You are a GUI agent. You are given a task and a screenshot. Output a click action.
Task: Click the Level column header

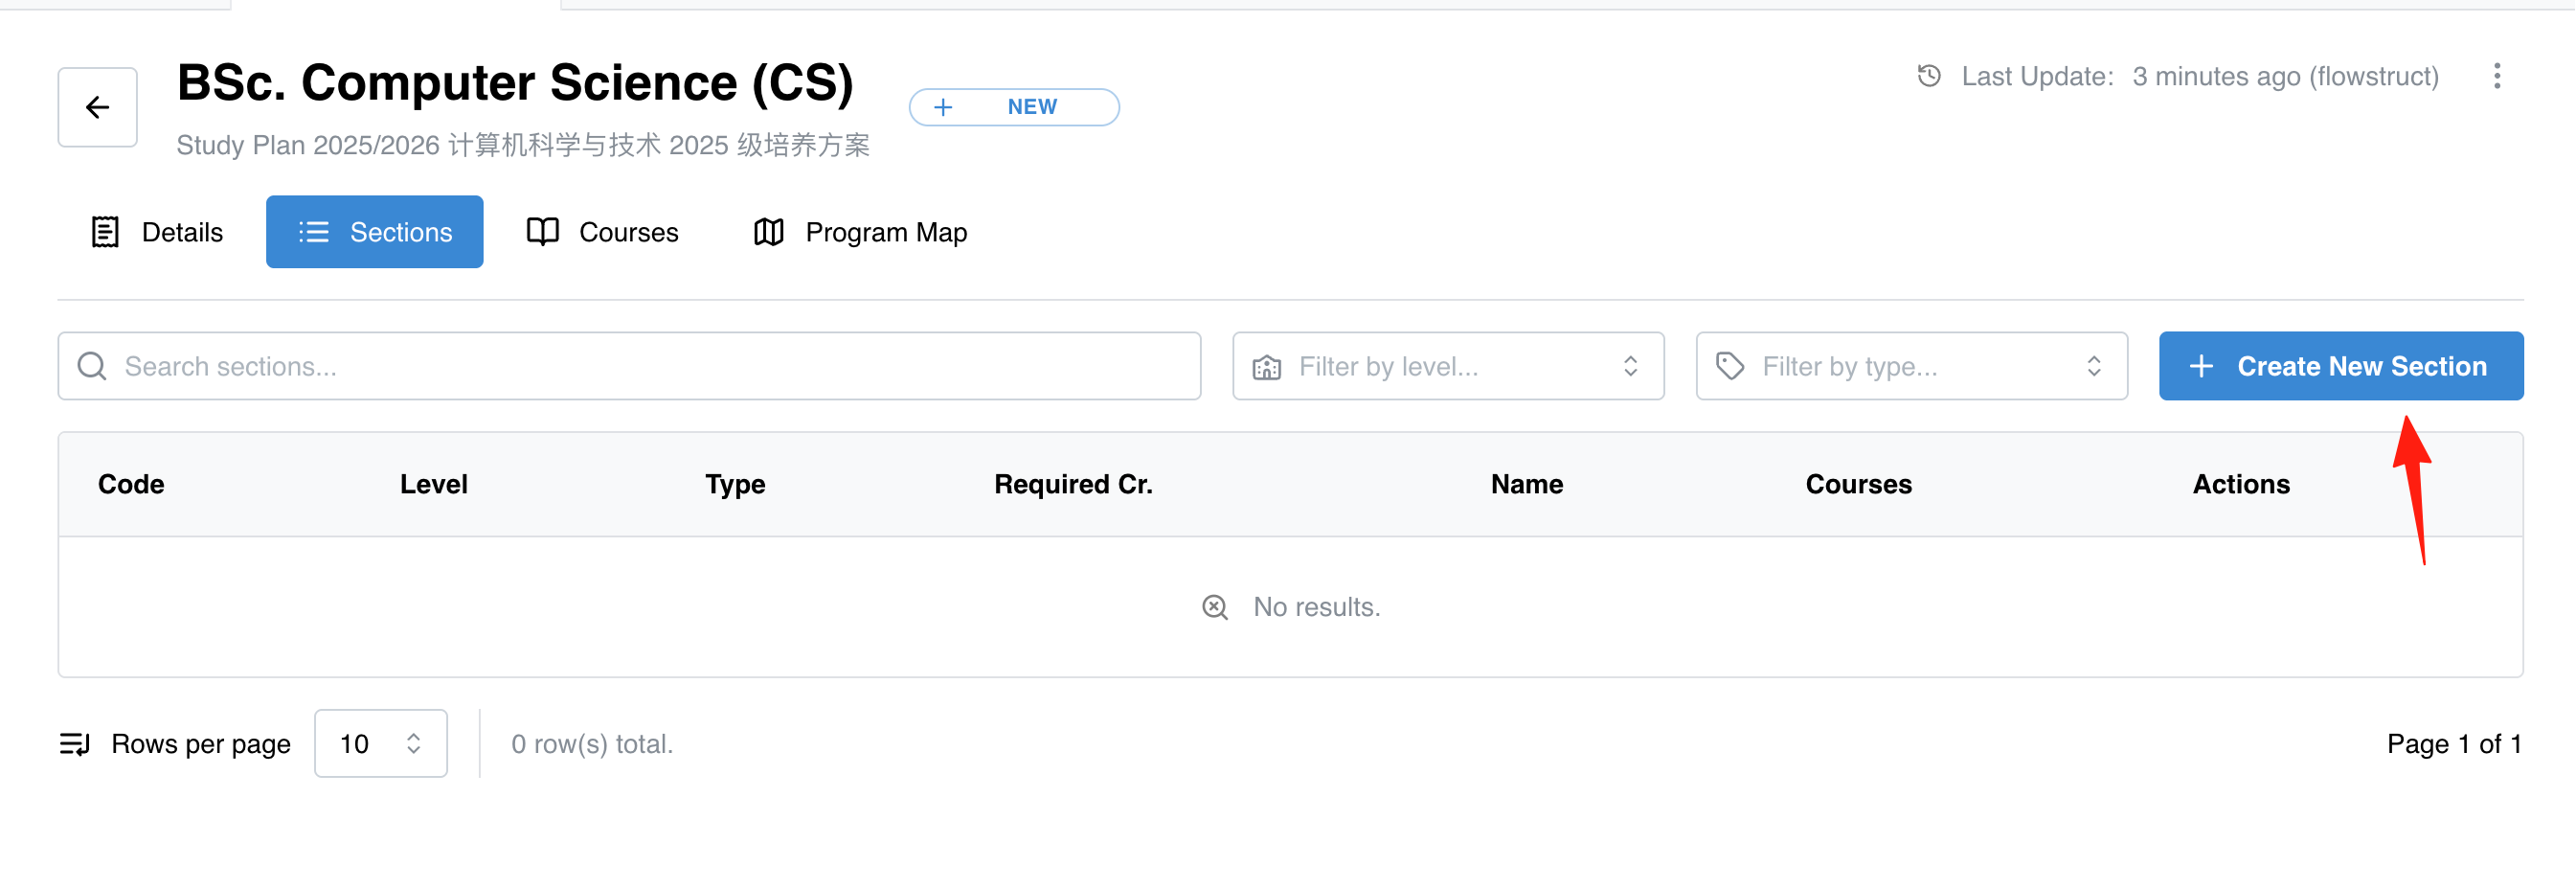[433, 484]
